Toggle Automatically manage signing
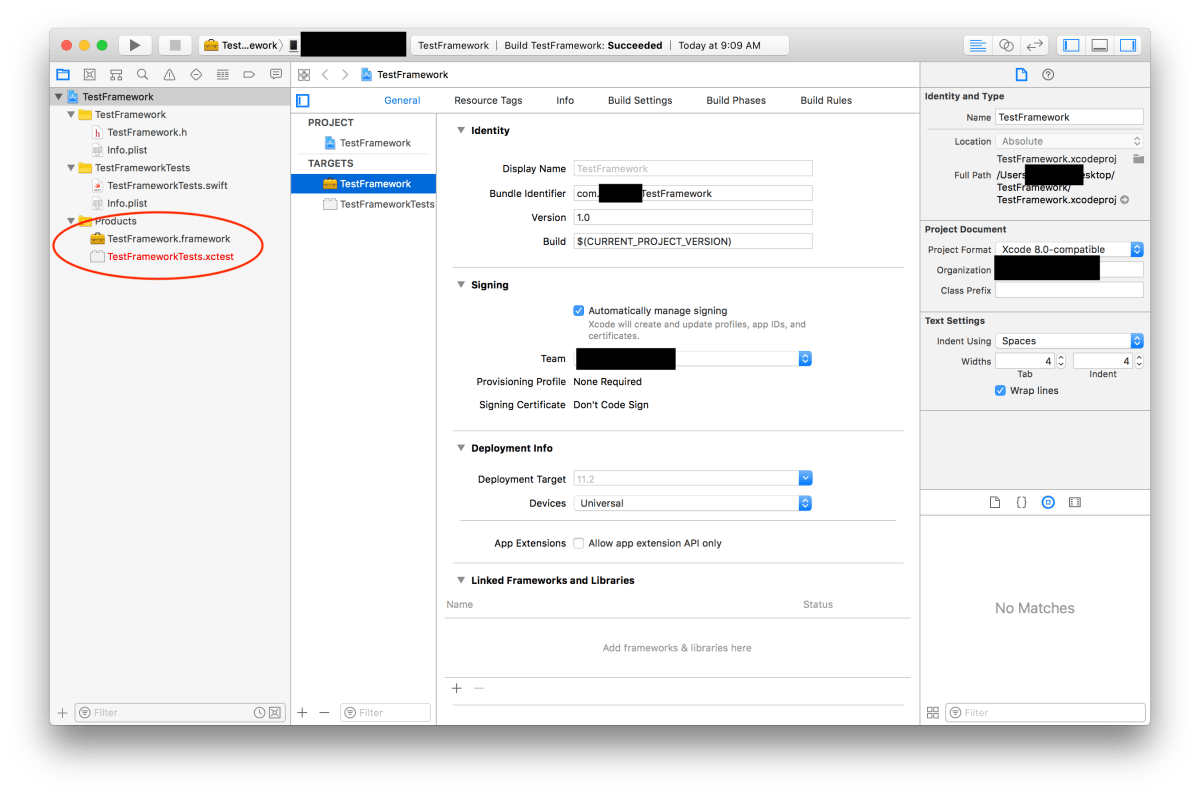The image size is (1200, 796). [579, 311]
